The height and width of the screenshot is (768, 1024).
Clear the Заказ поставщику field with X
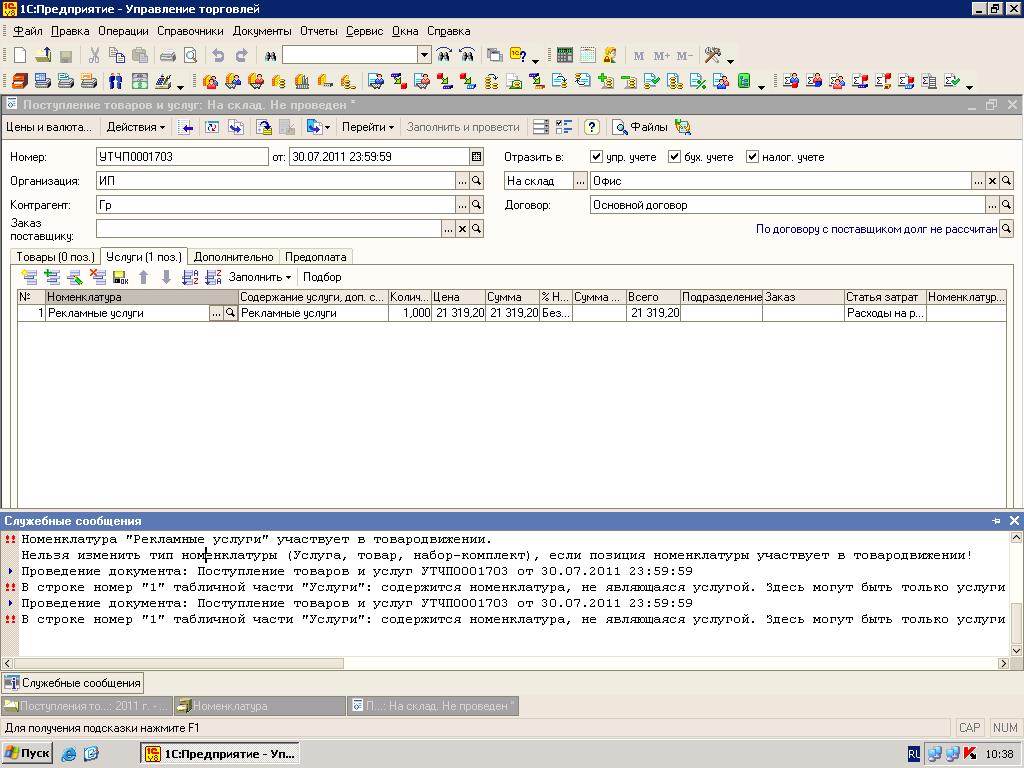point(462,229)
